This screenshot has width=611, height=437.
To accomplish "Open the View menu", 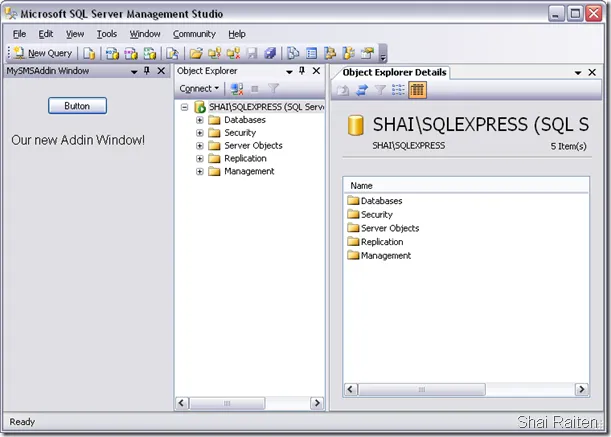I will point(75,34).
